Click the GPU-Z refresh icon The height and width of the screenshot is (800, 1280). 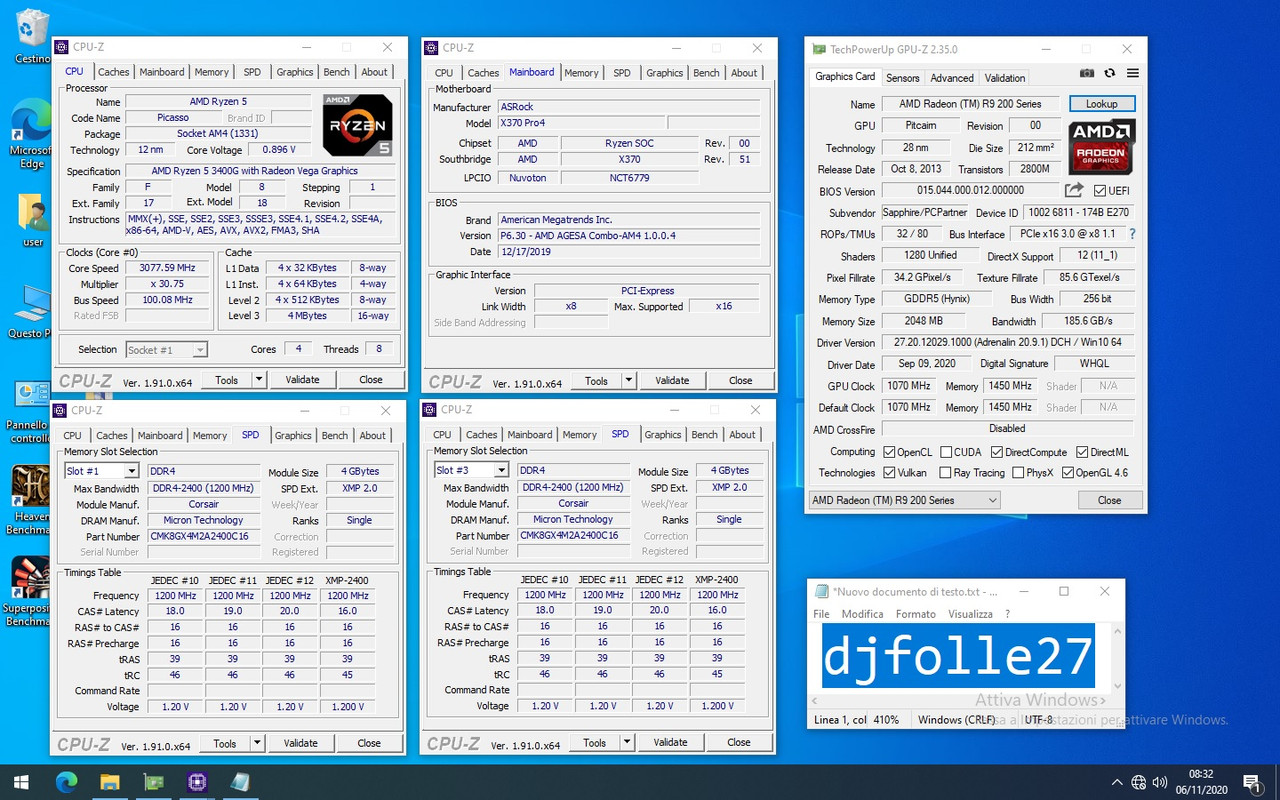(x=1109, y=73)
